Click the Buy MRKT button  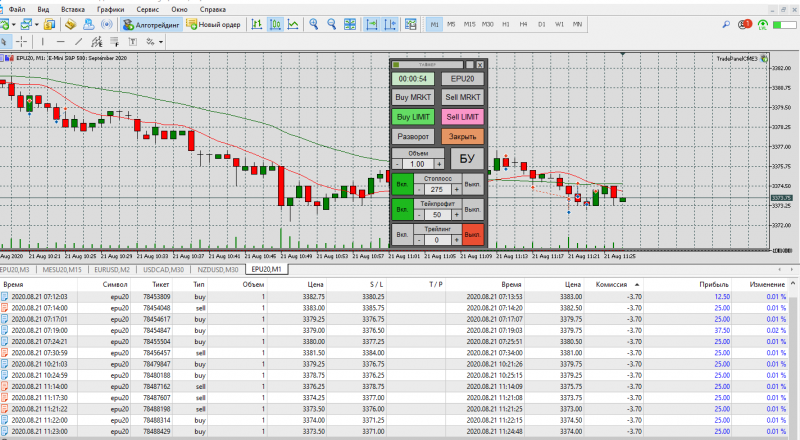[x=413, y=97]
